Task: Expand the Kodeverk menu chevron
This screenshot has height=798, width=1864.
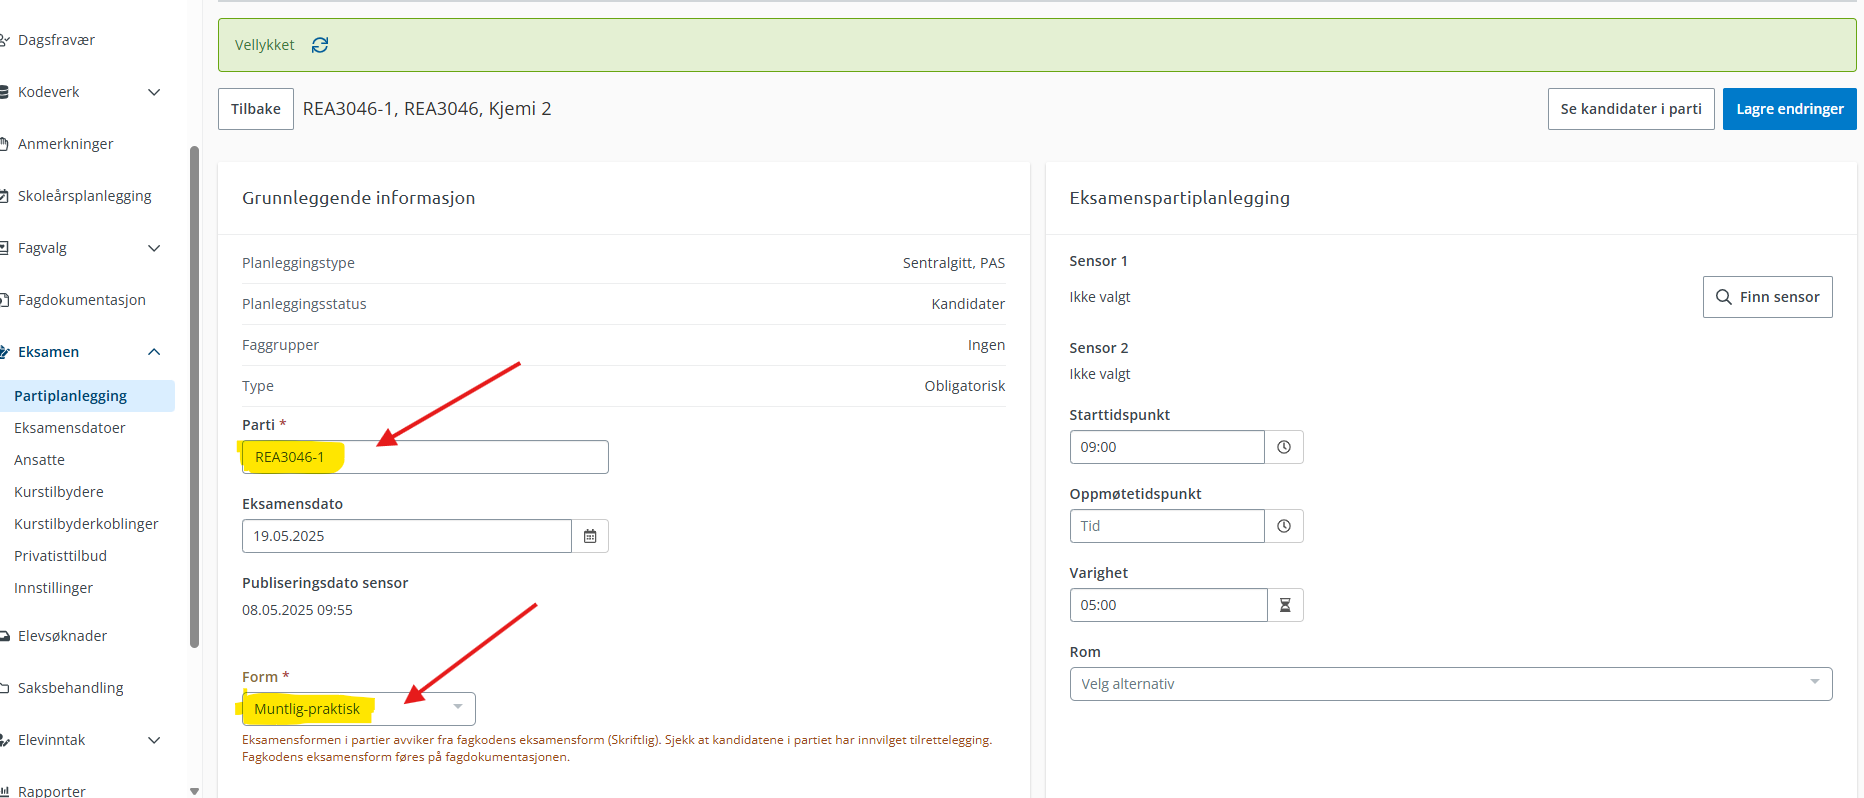Action: coord(154,92)
